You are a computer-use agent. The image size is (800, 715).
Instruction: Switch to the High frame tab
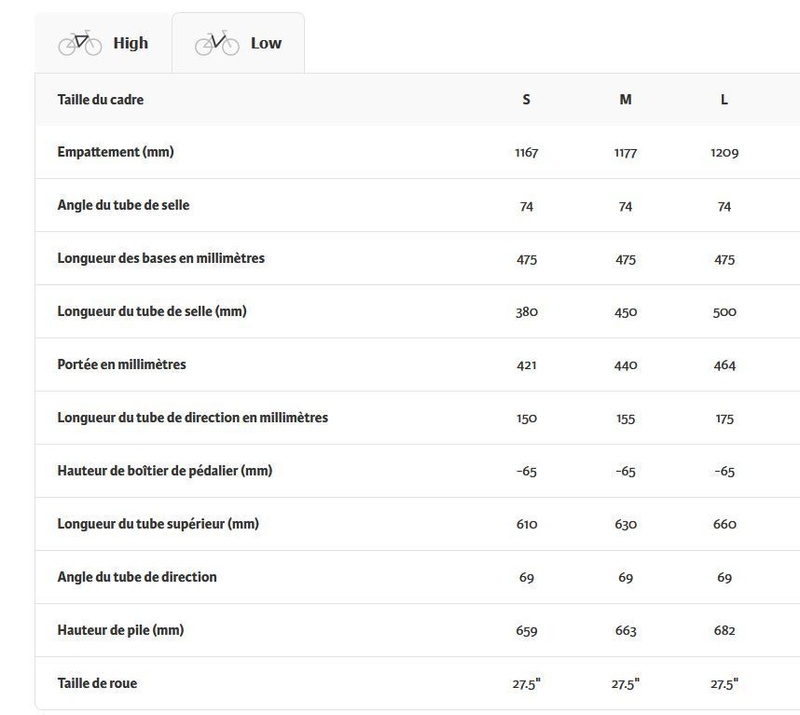click(x=130, y=43)
